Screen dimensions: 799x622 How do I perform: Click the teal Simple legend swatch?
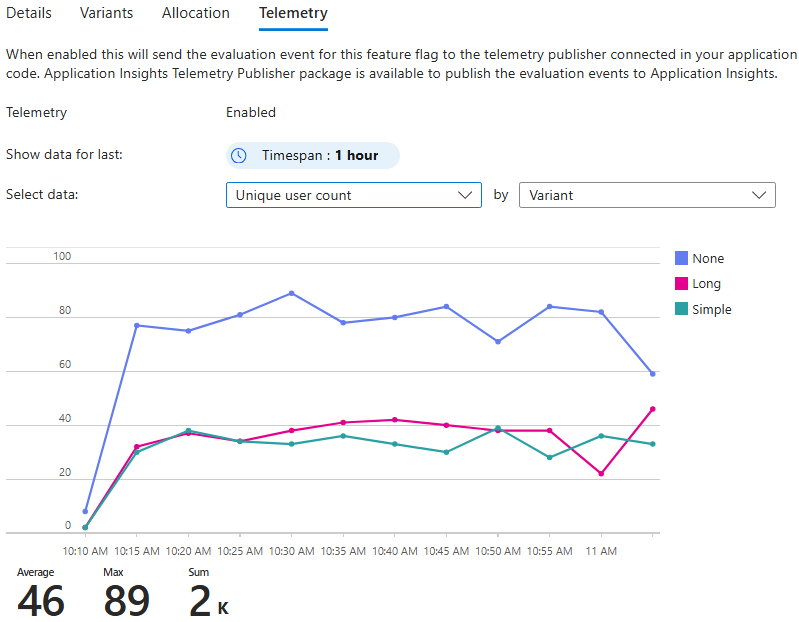coord(682,310)
